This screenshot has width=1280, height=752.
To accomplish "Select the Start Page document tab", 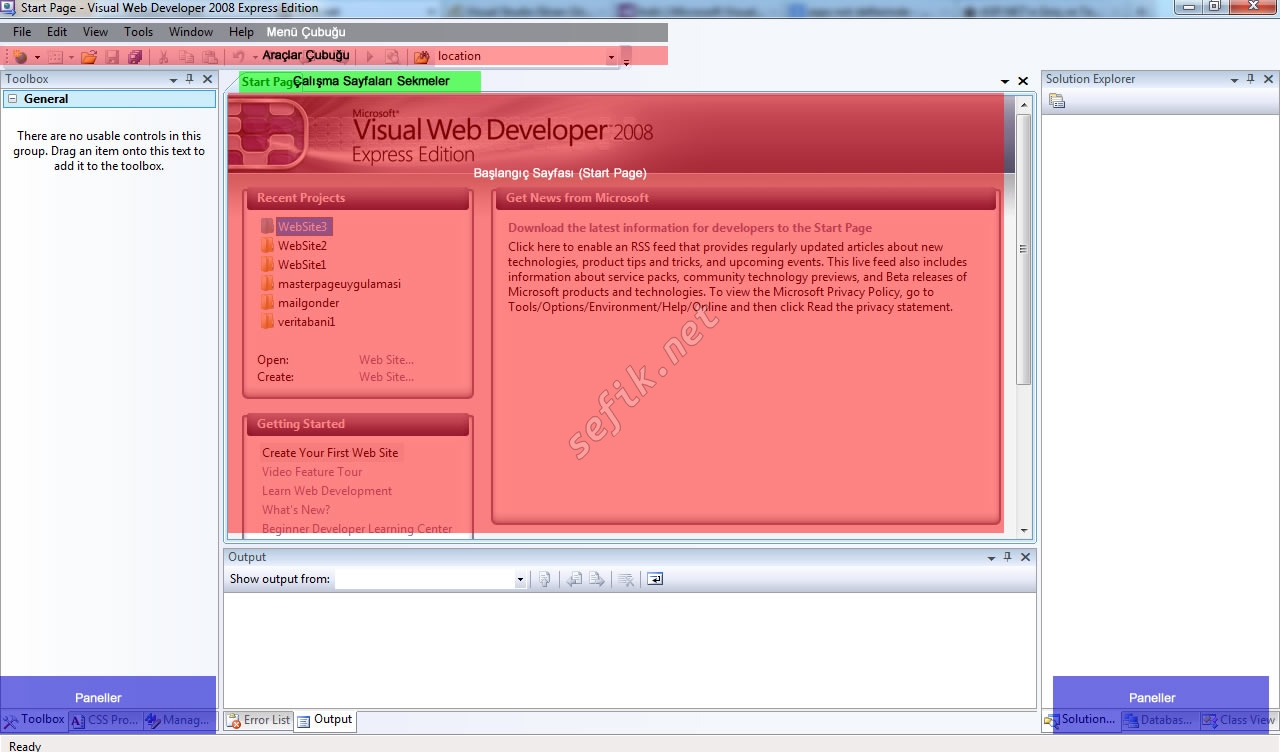I will (270, 82).
